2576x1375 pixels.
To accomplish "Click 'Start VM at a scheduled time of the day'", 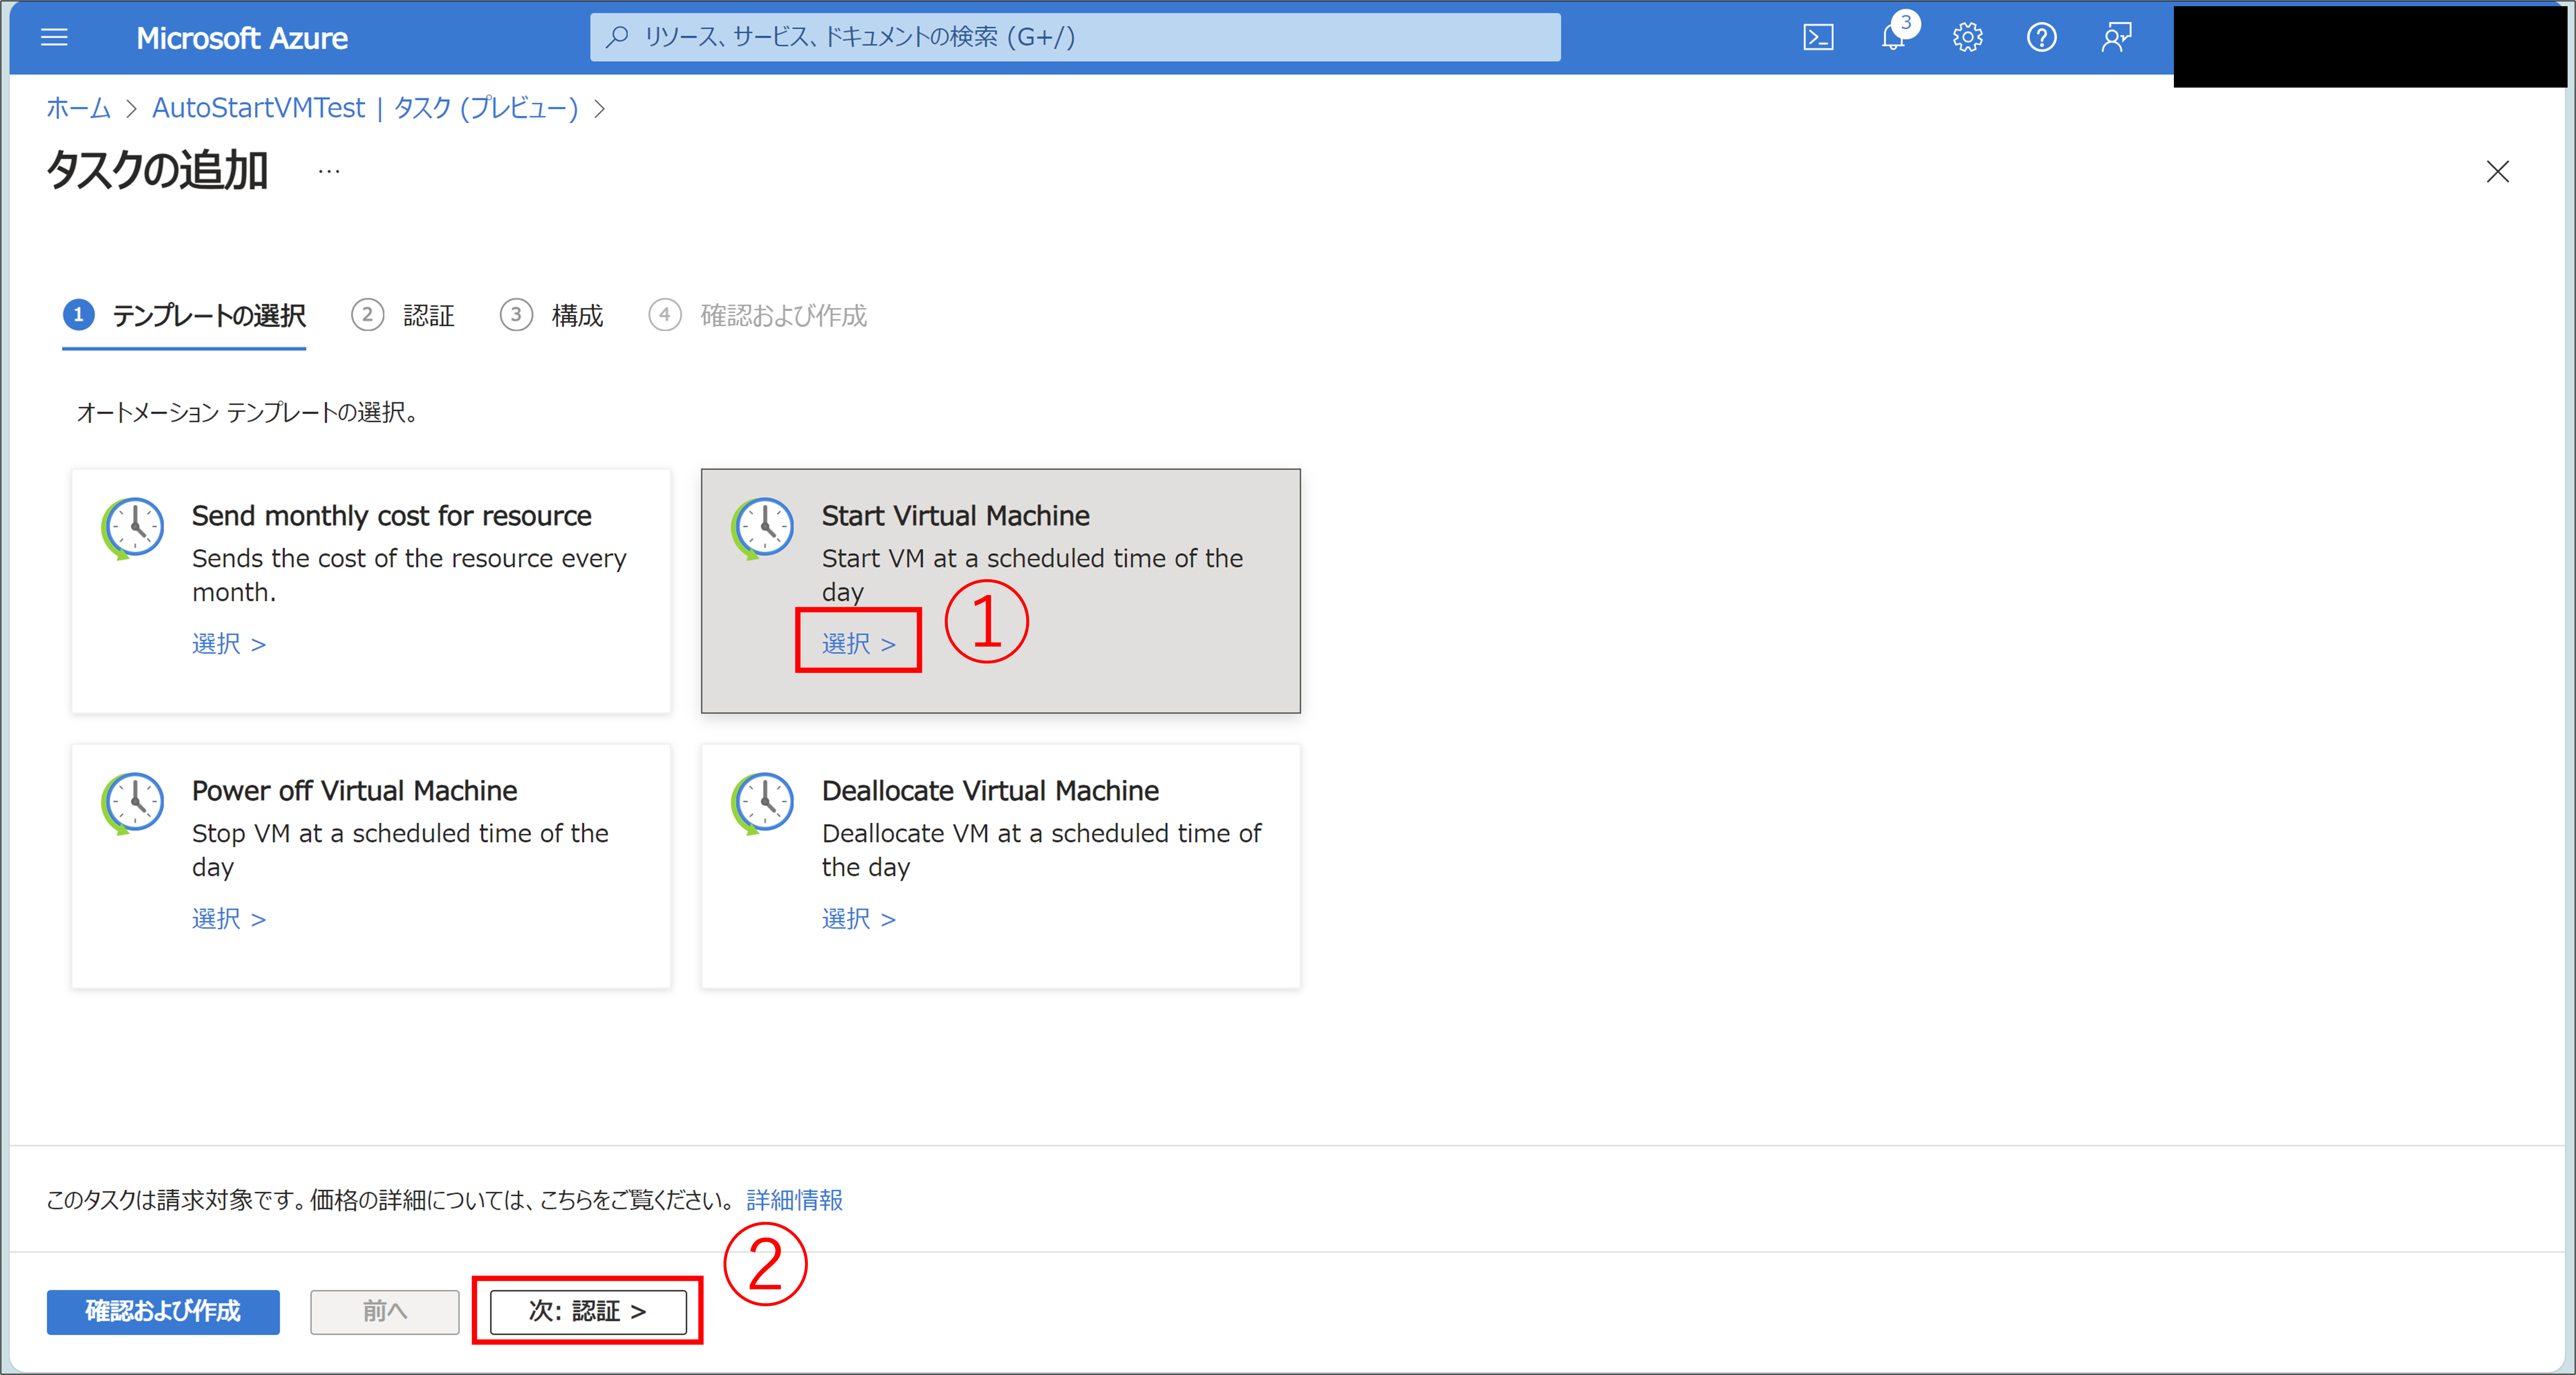I will pos(1032,575).
